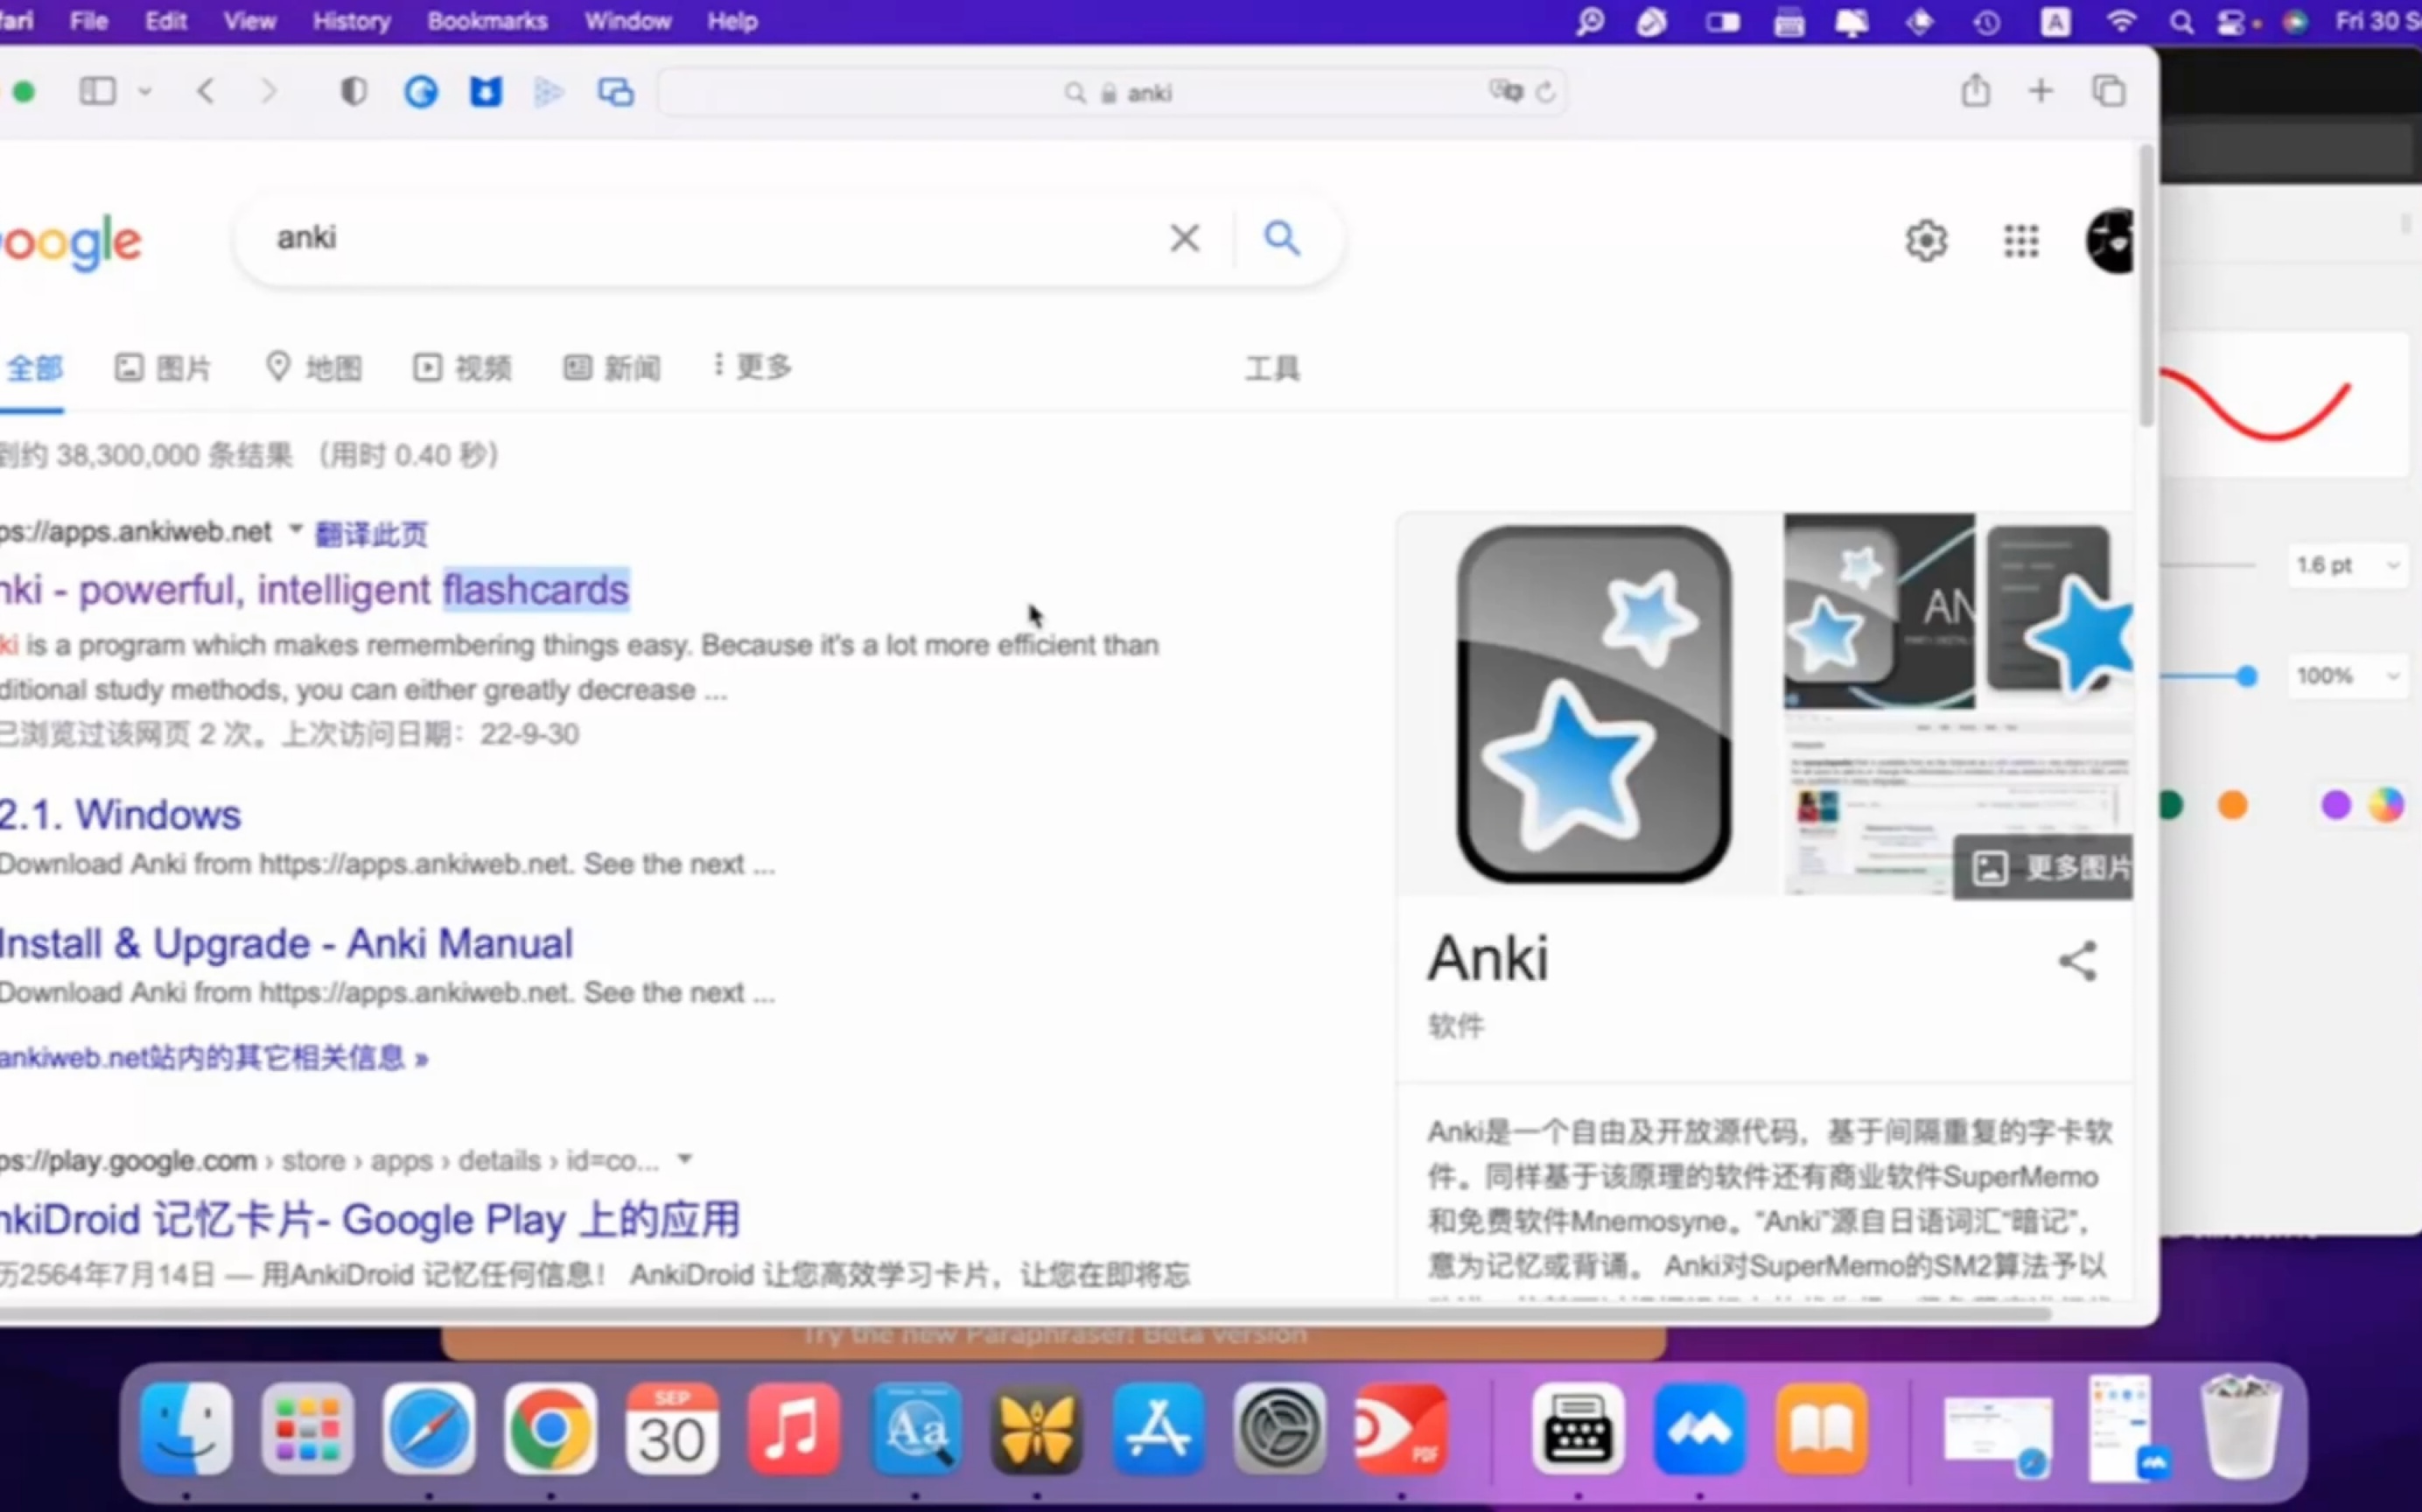
Task: Pick the orange color swatch
Action: (2232, 805)
